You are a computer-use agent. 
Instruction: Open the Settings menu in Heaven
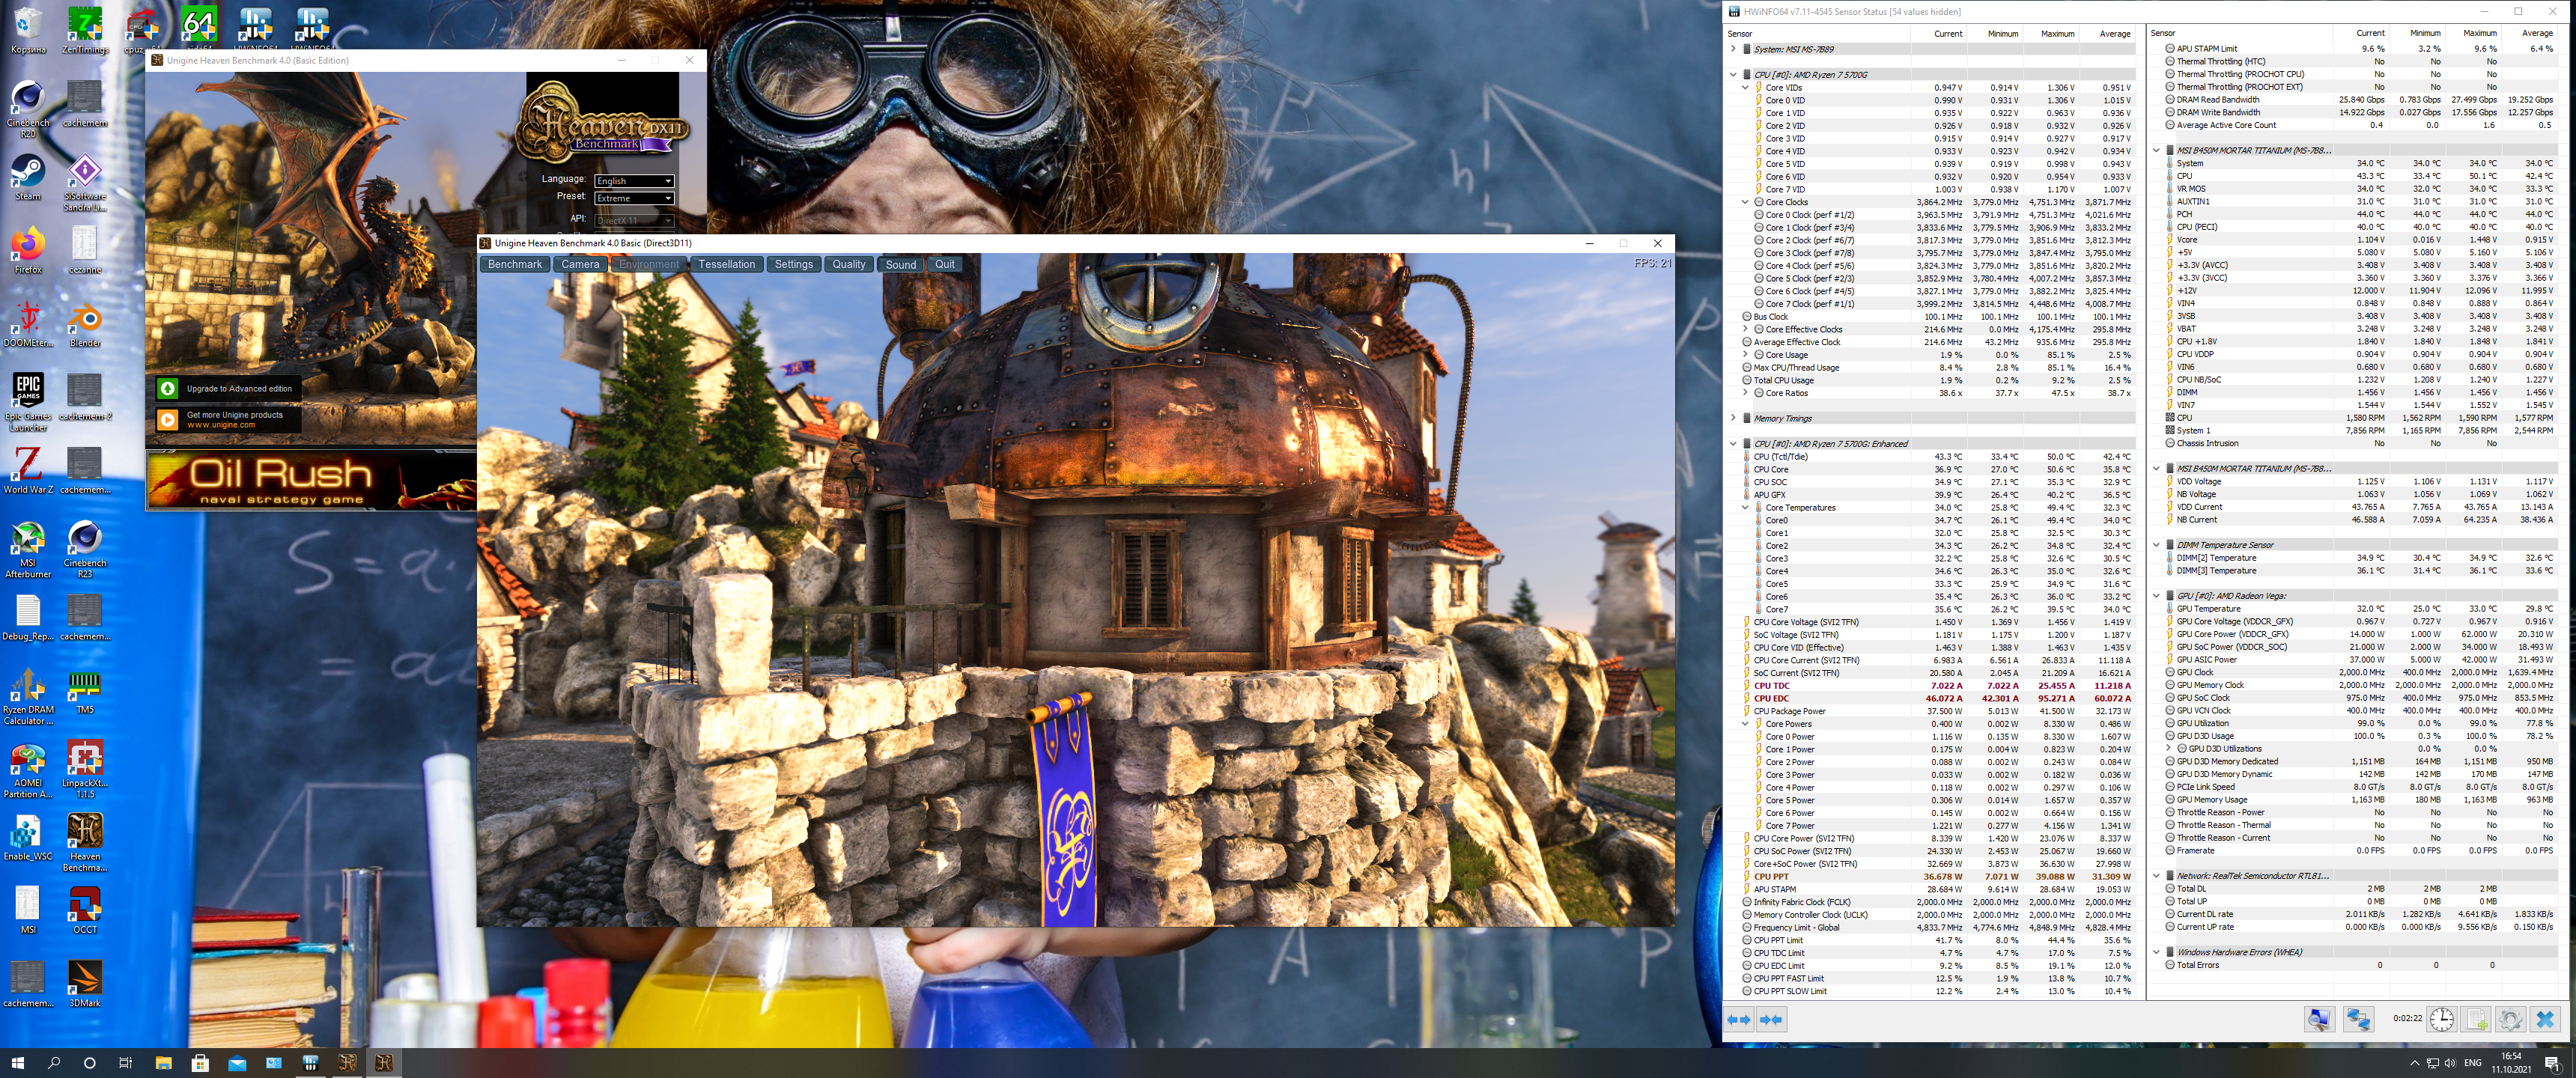tap(793, 264)
